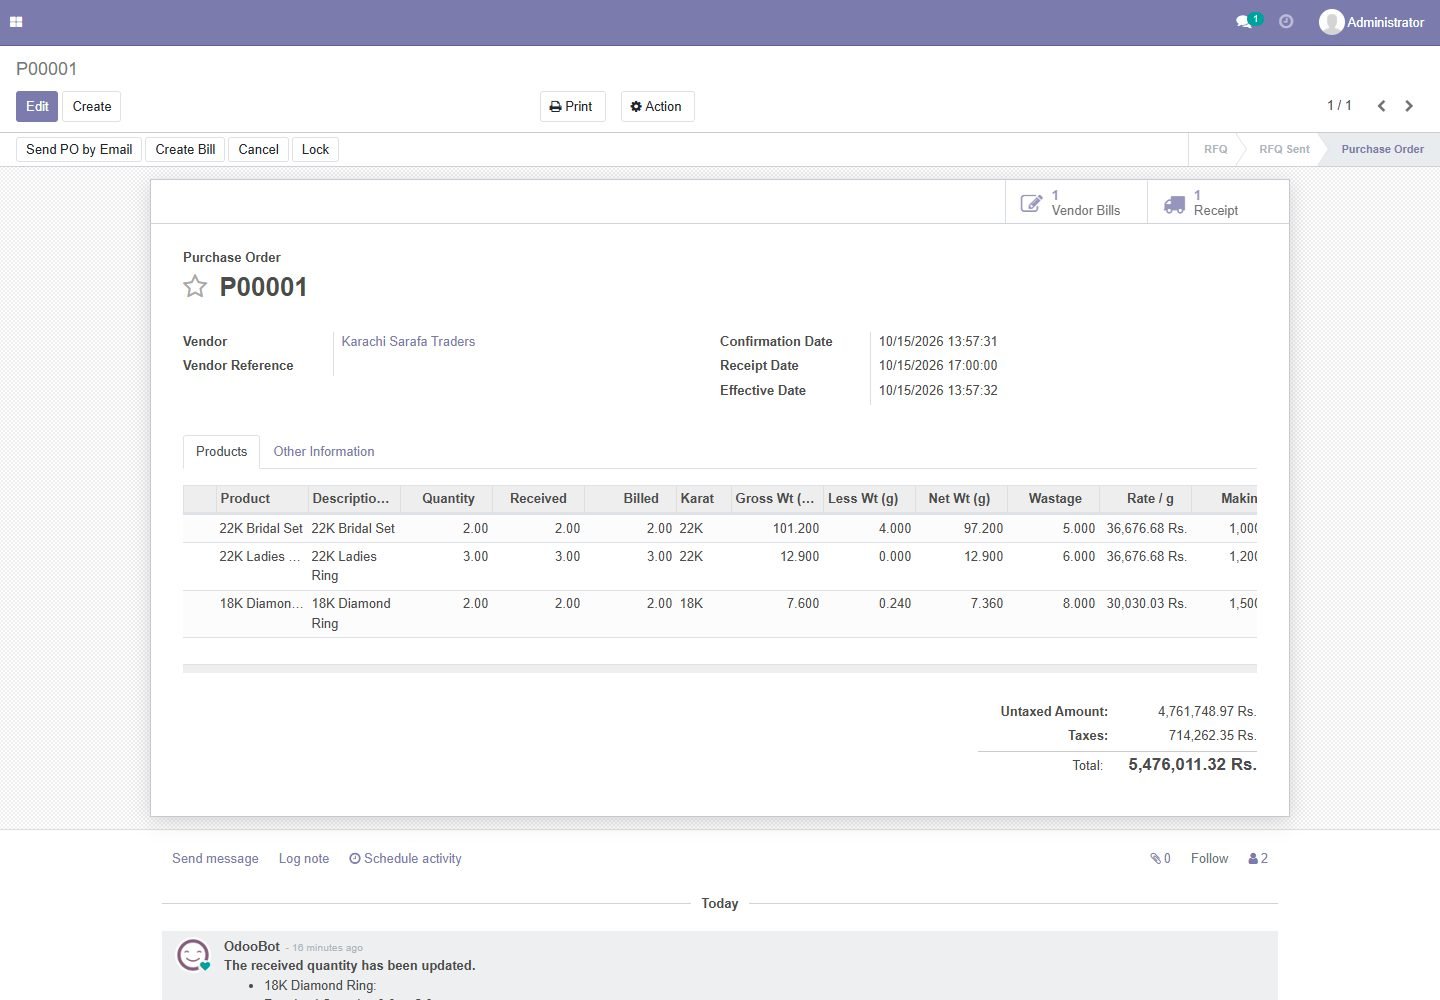Sort by the Quantity column header
This screenshot has width=1440, height=1000.
(x=447, y=498)
